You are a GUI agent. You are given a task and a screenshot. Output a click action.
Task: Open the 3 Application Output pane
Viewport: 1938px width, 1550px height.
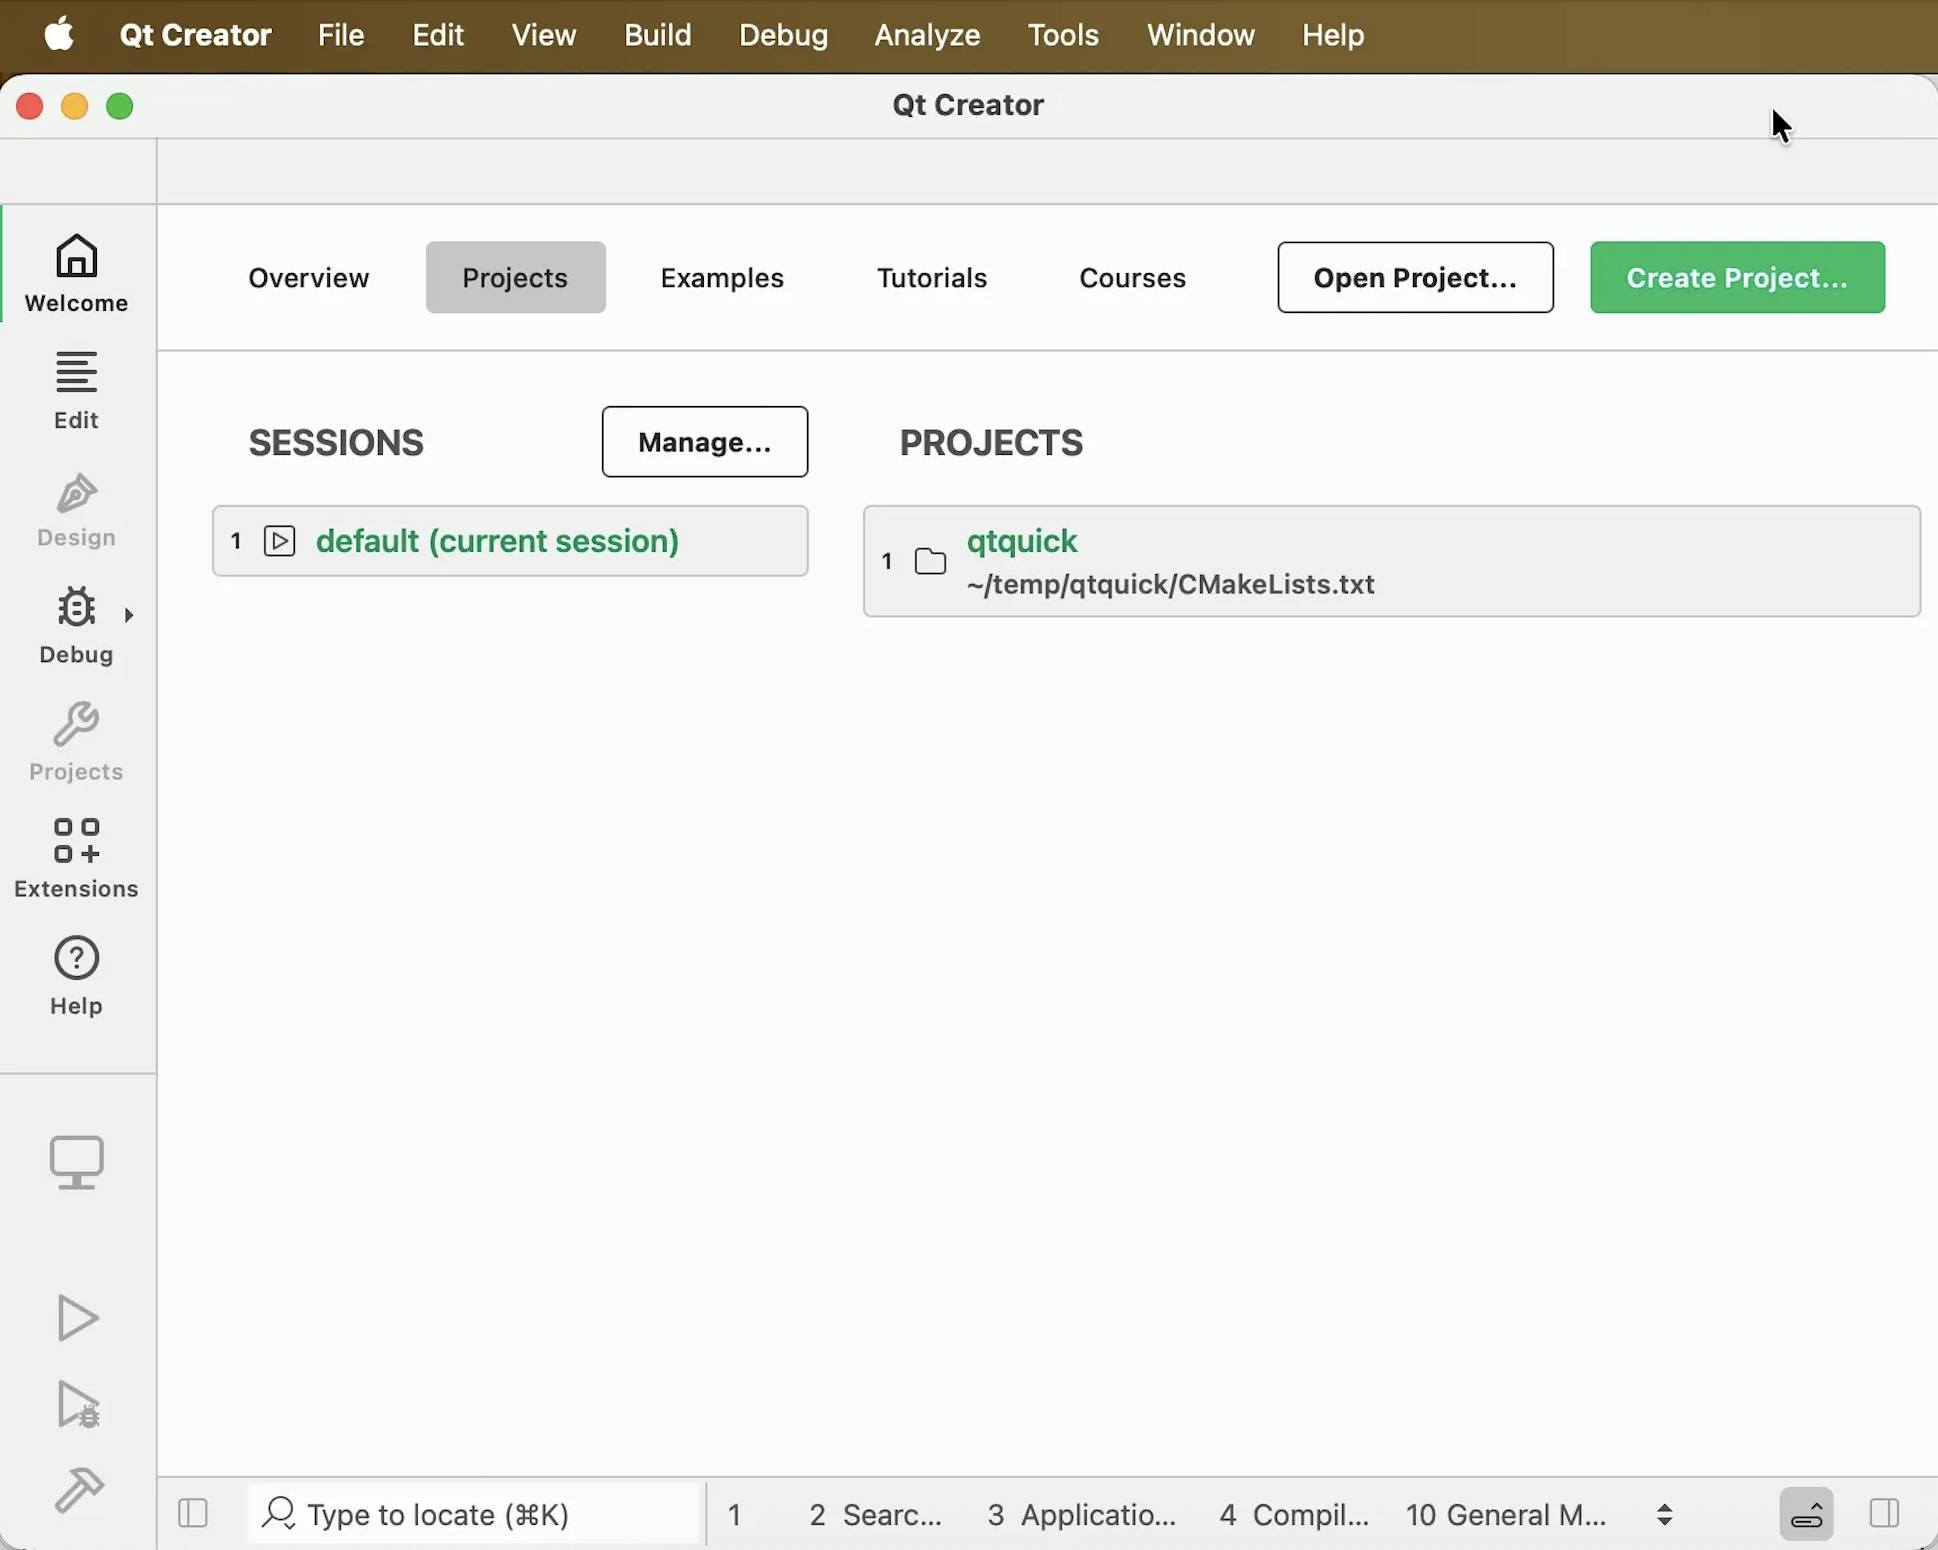click(1081, 1515)
